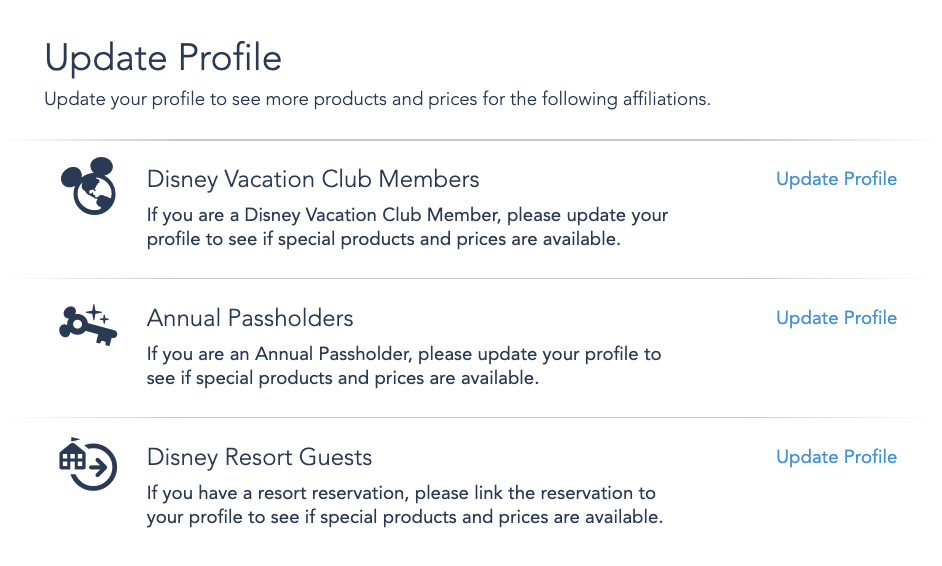The height and width of the screenshot is (566, 942).
Task: Select the Annual Passholders heading
Action: [250, 318]
